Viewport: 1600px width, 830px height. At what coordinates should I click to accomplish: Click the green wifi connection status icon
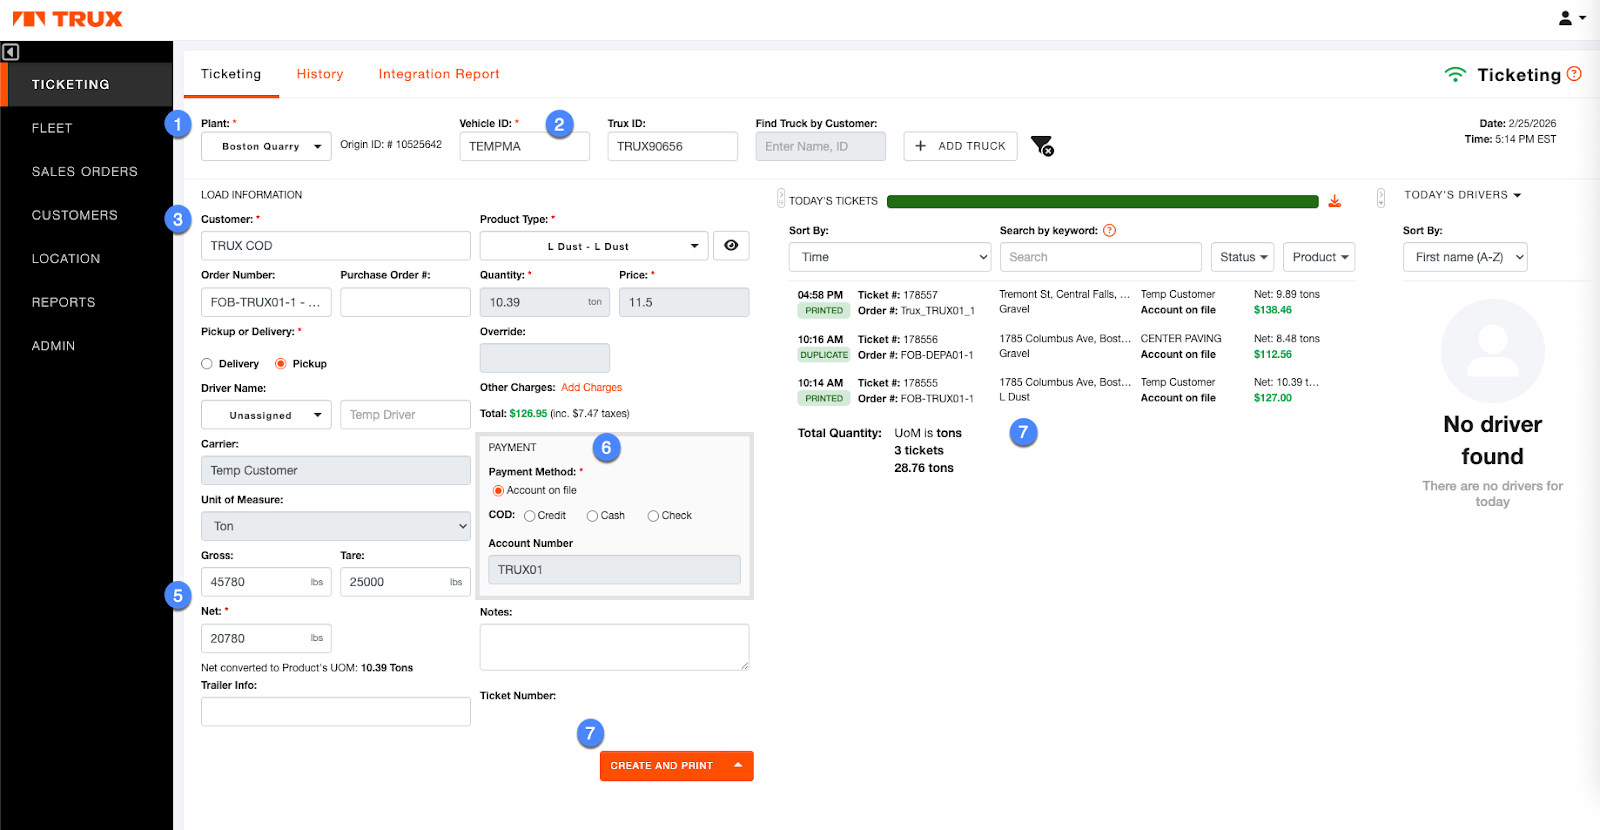point(1455,75)
